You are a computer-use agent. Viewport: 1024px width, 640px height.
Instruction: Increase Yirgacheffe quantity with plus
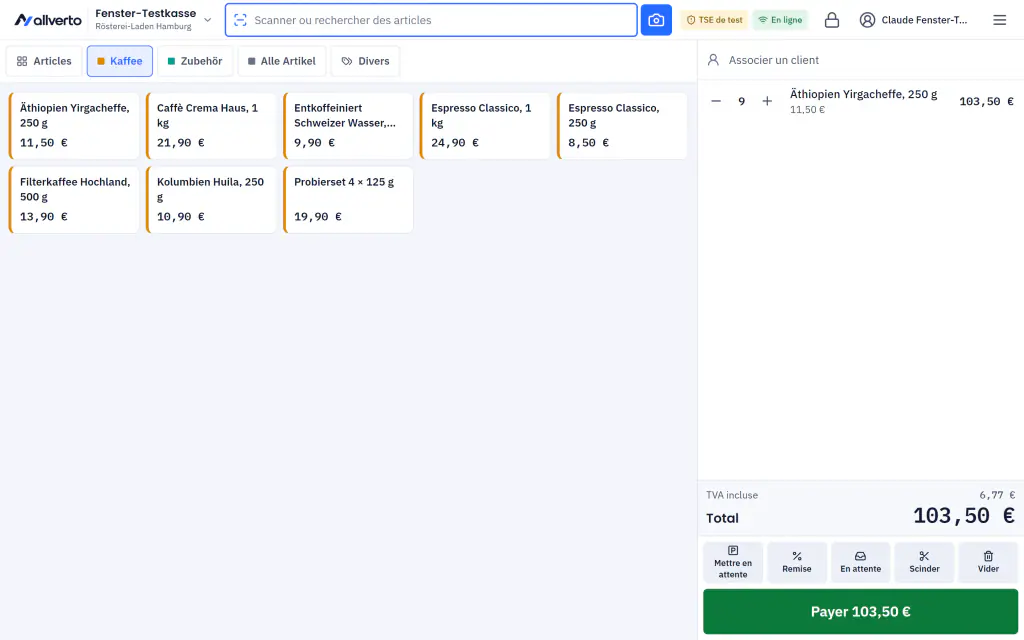click(767, 101)
